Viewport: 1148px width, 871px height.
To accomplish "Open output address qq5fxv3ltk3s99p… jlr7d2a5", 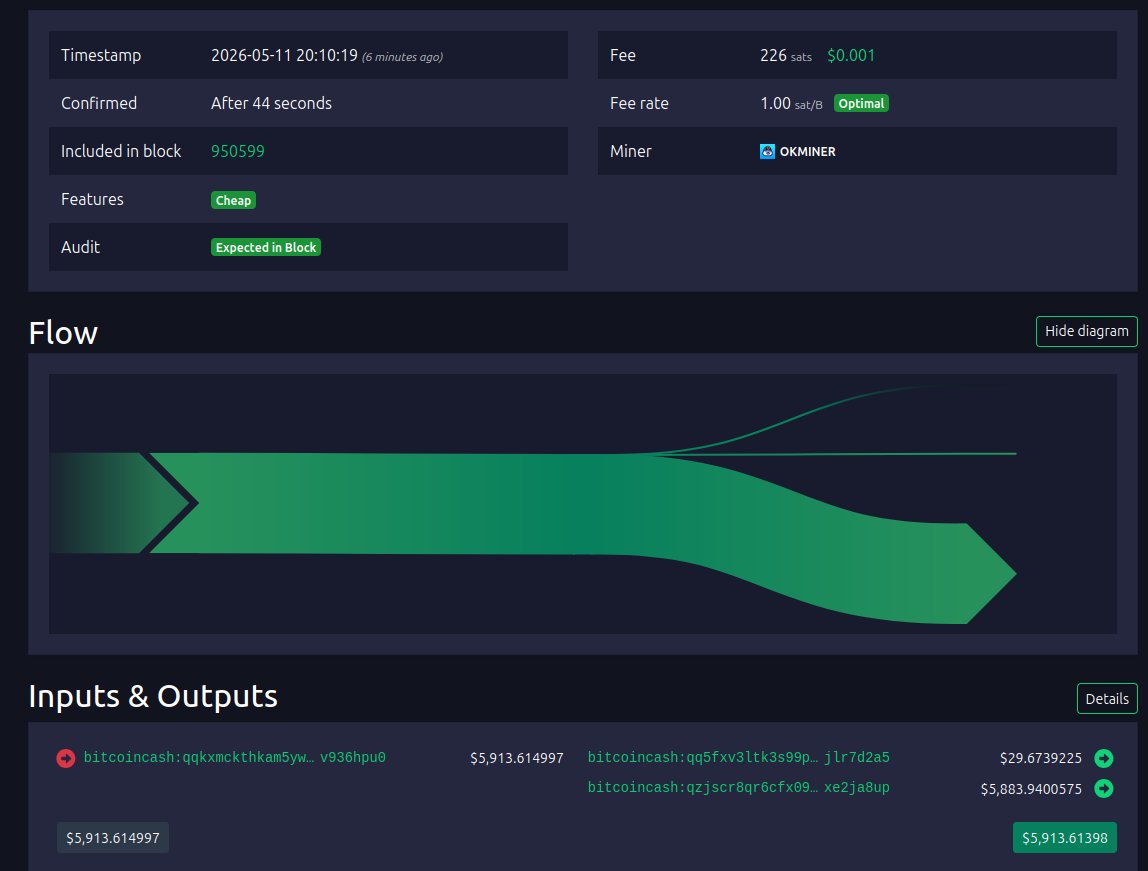I will pos(739,758).
